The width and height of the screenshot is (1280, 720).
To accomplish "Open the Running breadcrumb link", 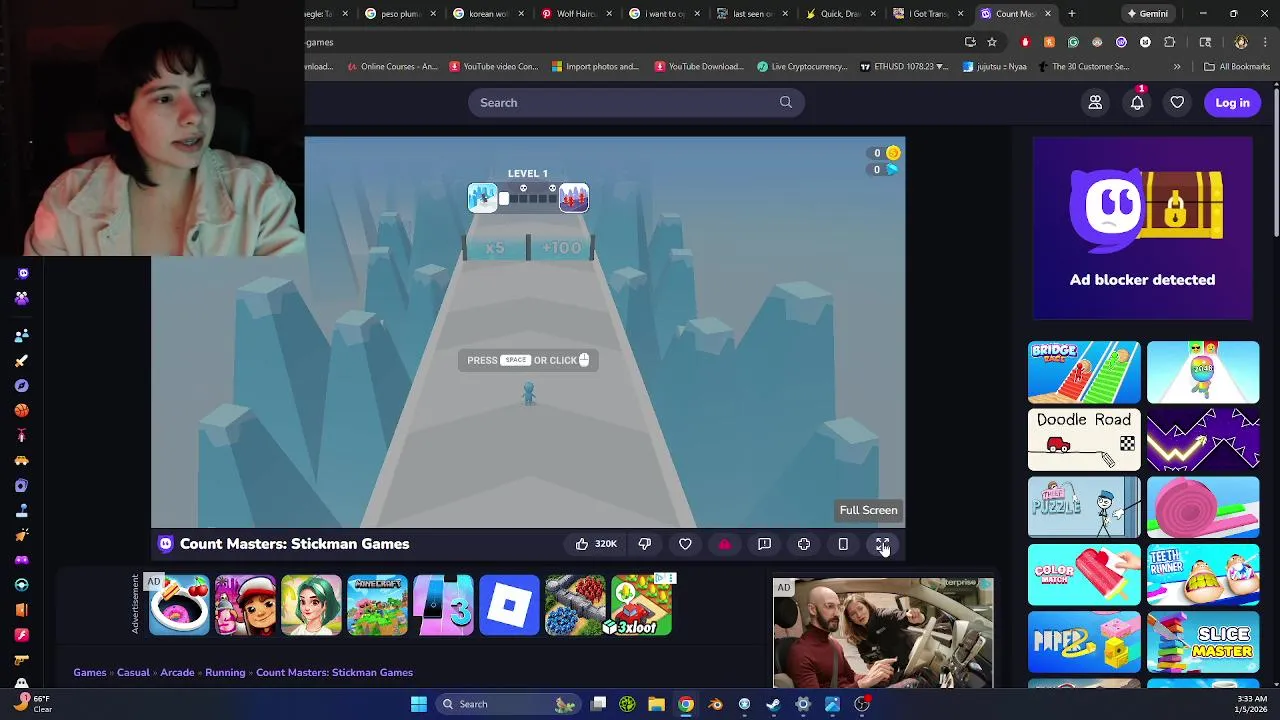I will [x=225, y=673].
